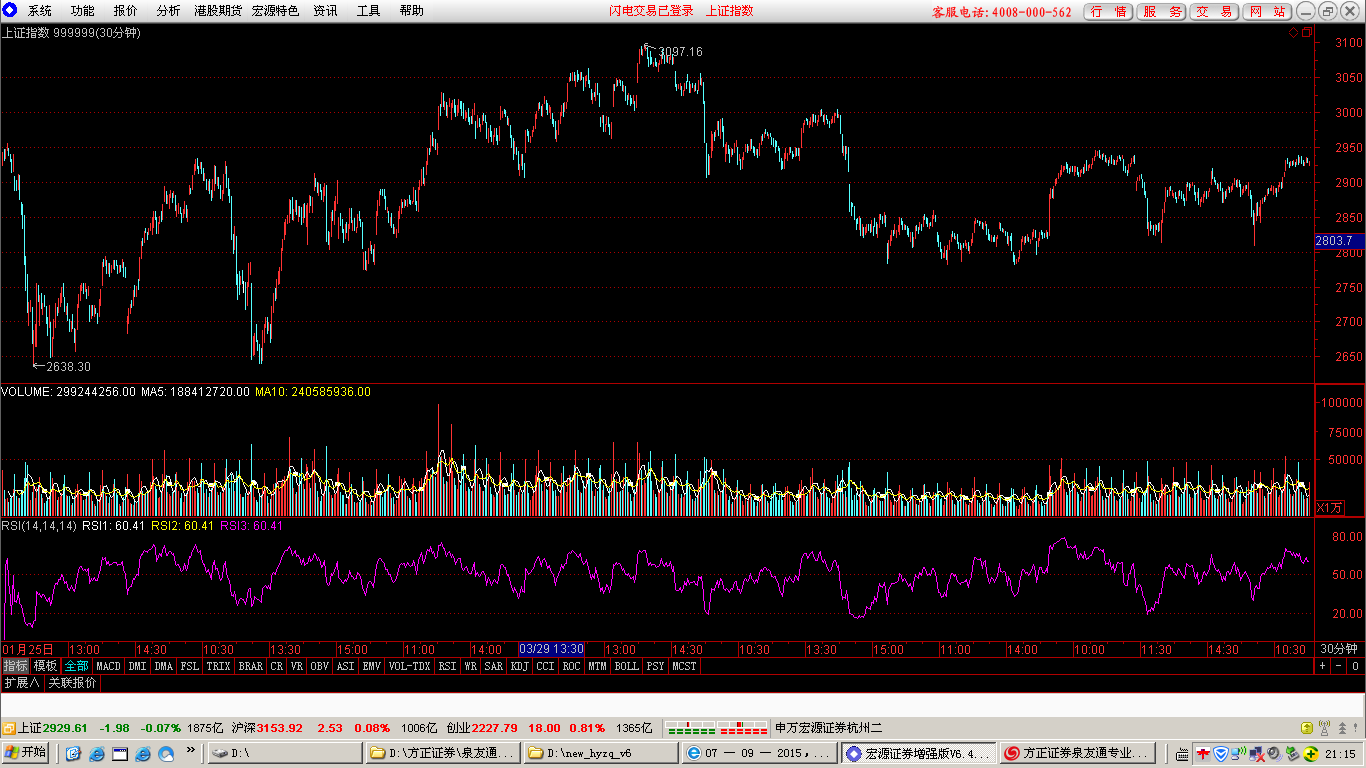Switch to the RSI indicator tab
The height and width of the screenshot is (768, 1366).
click(447, 666)
